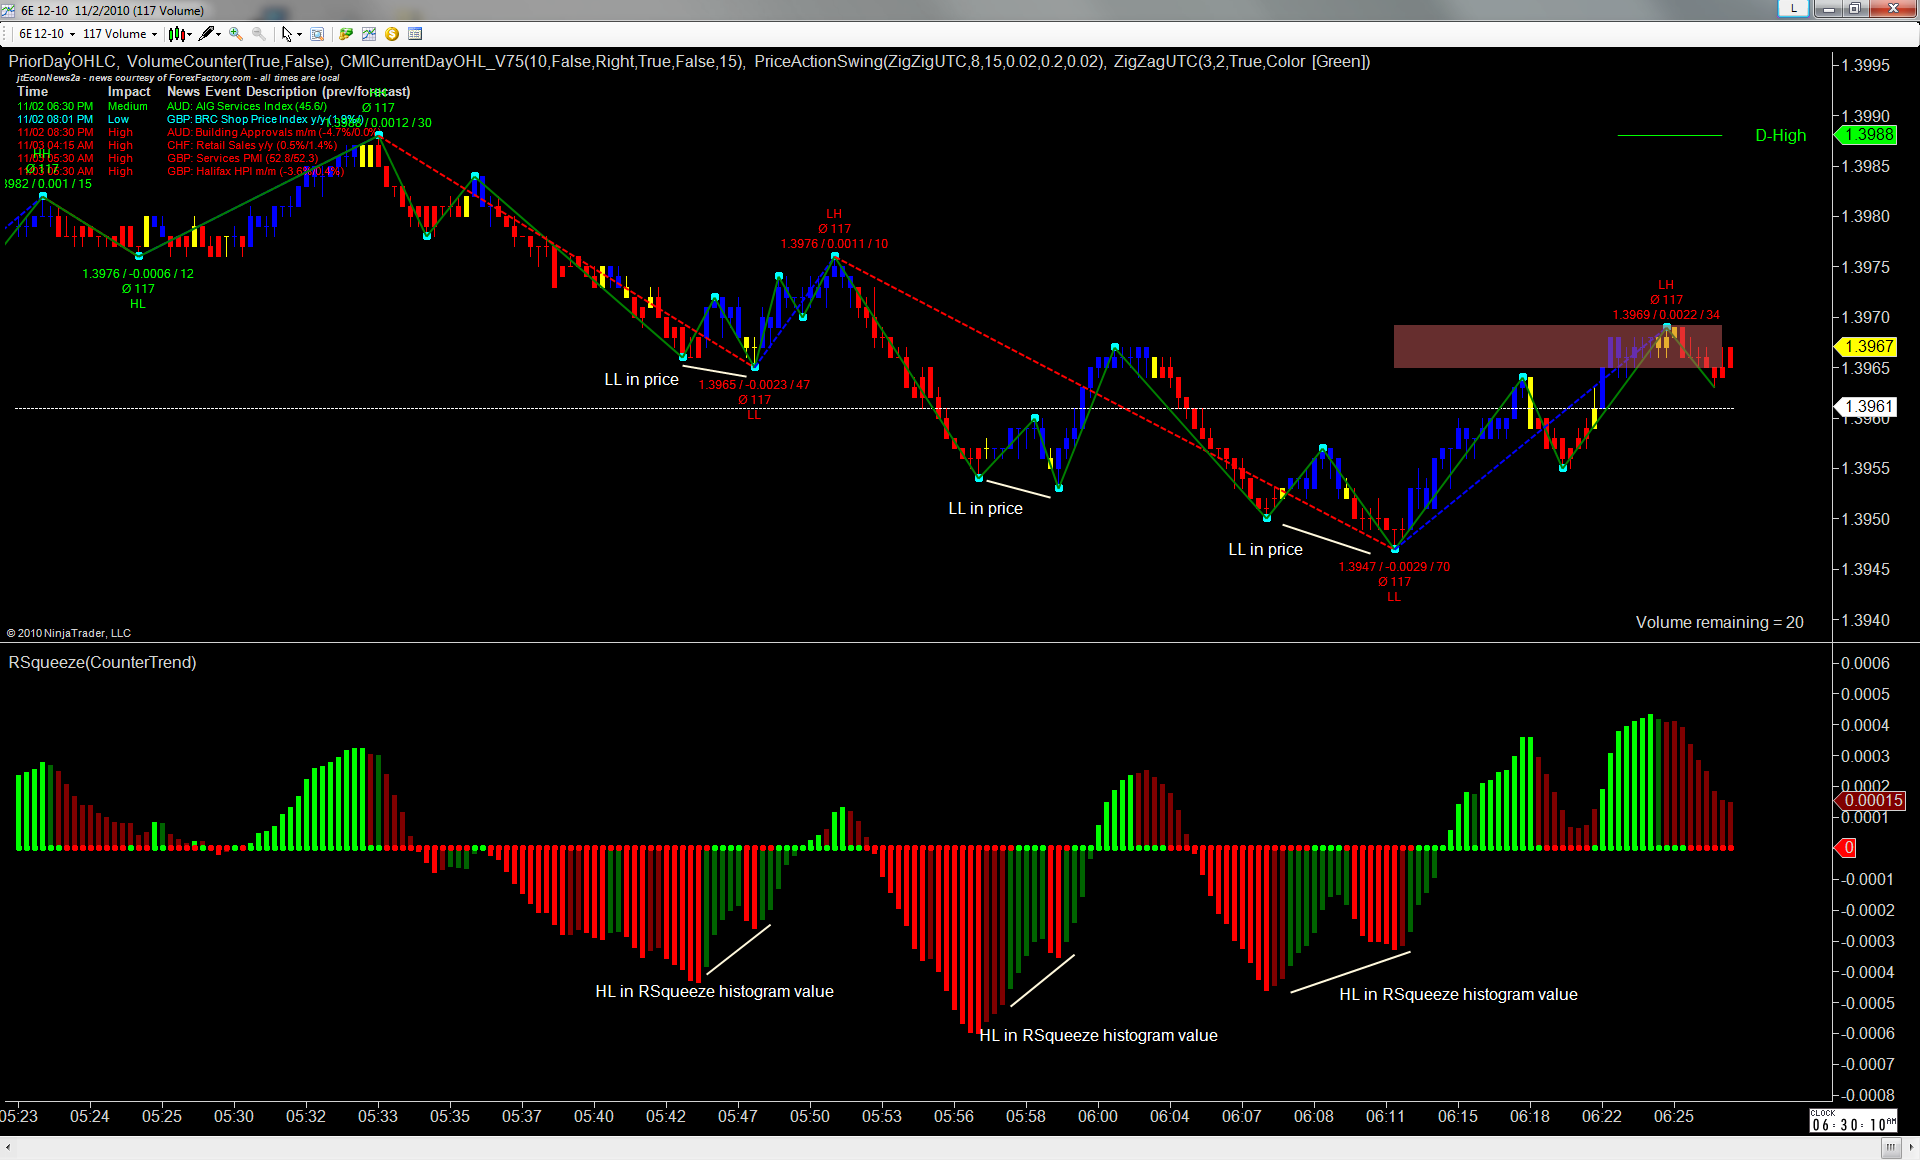Expand the cursor type dropdown arrow
Screen dimensions: 1920x1160
tap(299, 34)
